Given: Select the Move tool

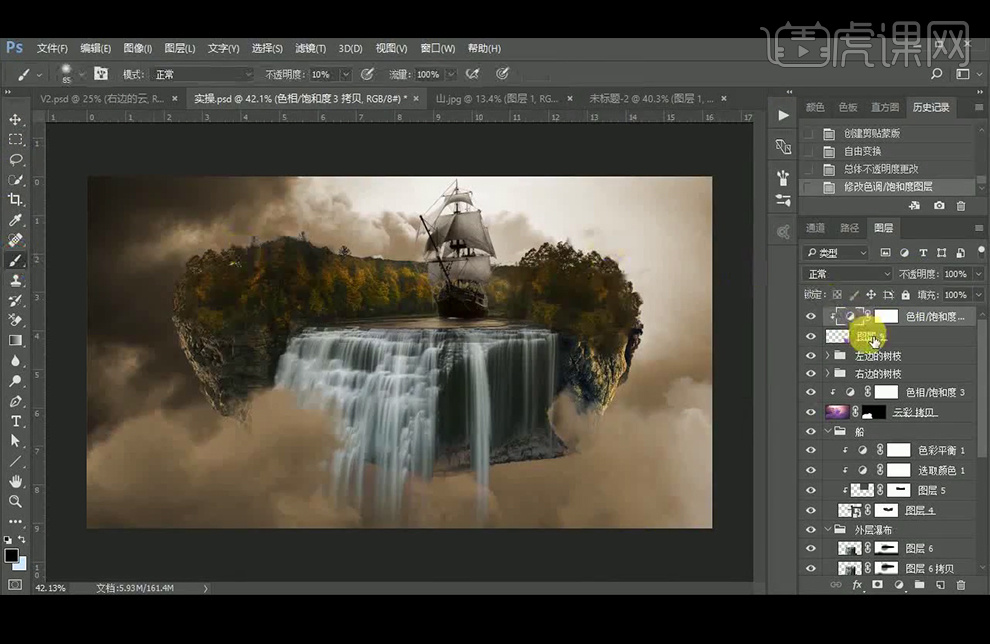Looking at the screenshot, I should [16, 120].
